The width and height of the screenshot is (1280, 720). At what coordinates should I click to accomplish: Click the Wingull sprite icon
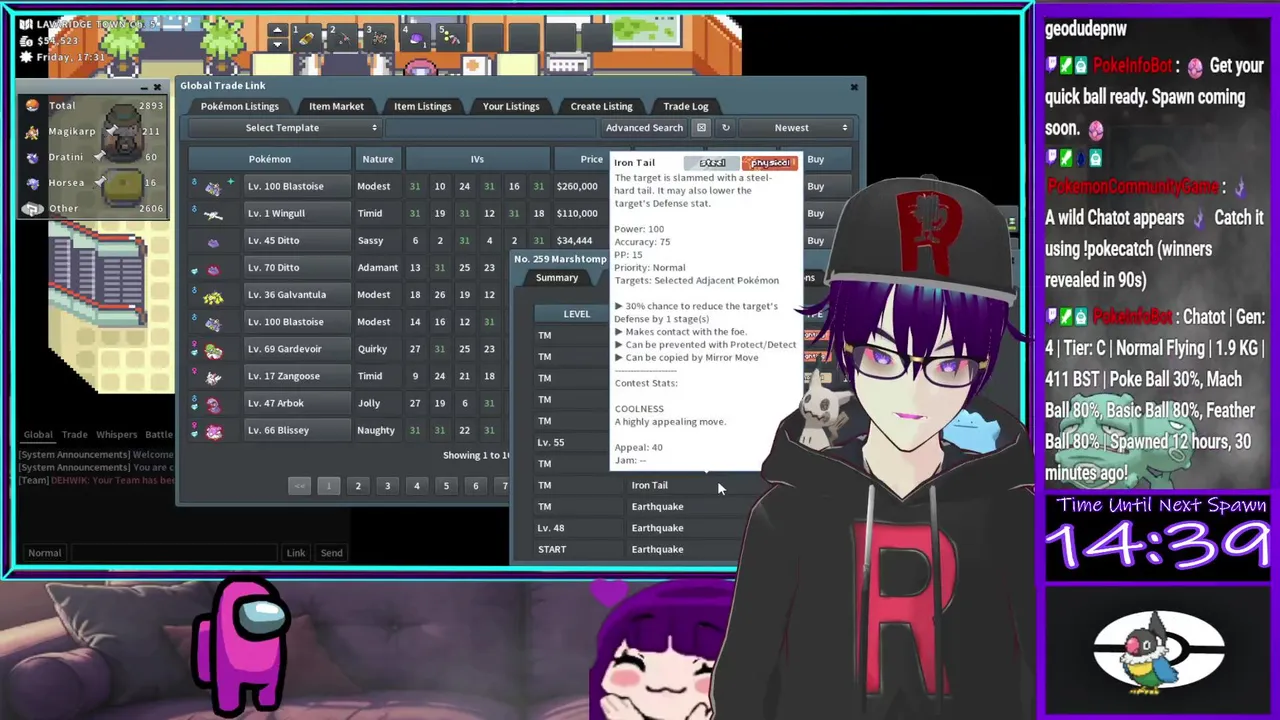213,214
